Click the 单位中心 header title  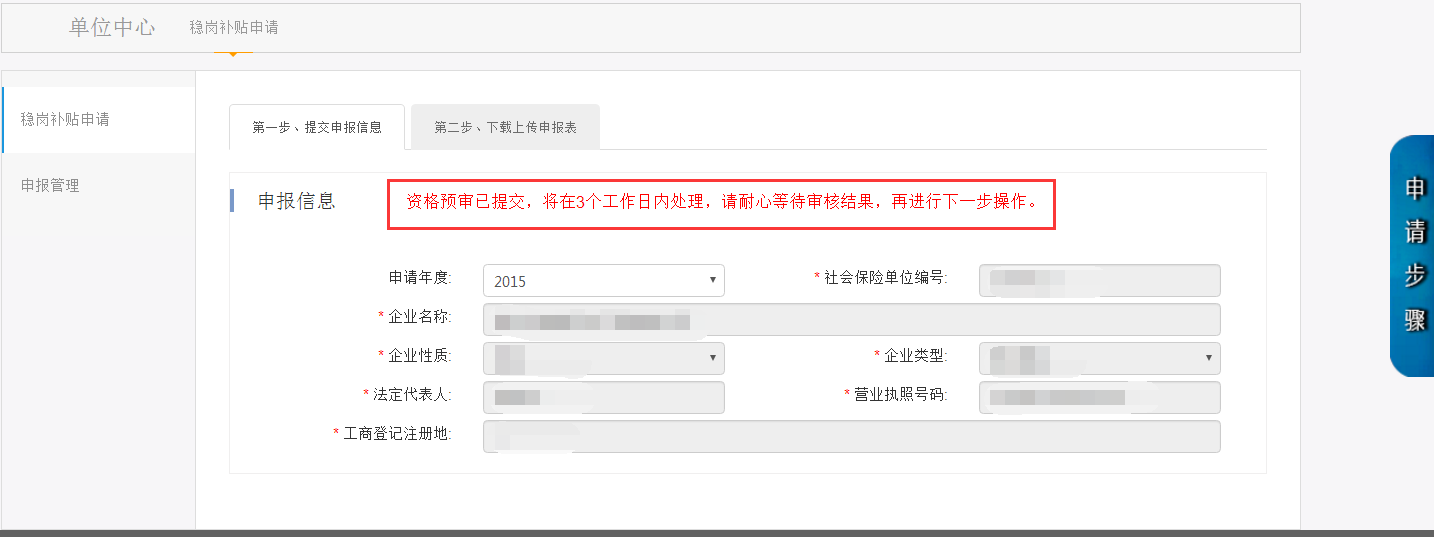112,27
